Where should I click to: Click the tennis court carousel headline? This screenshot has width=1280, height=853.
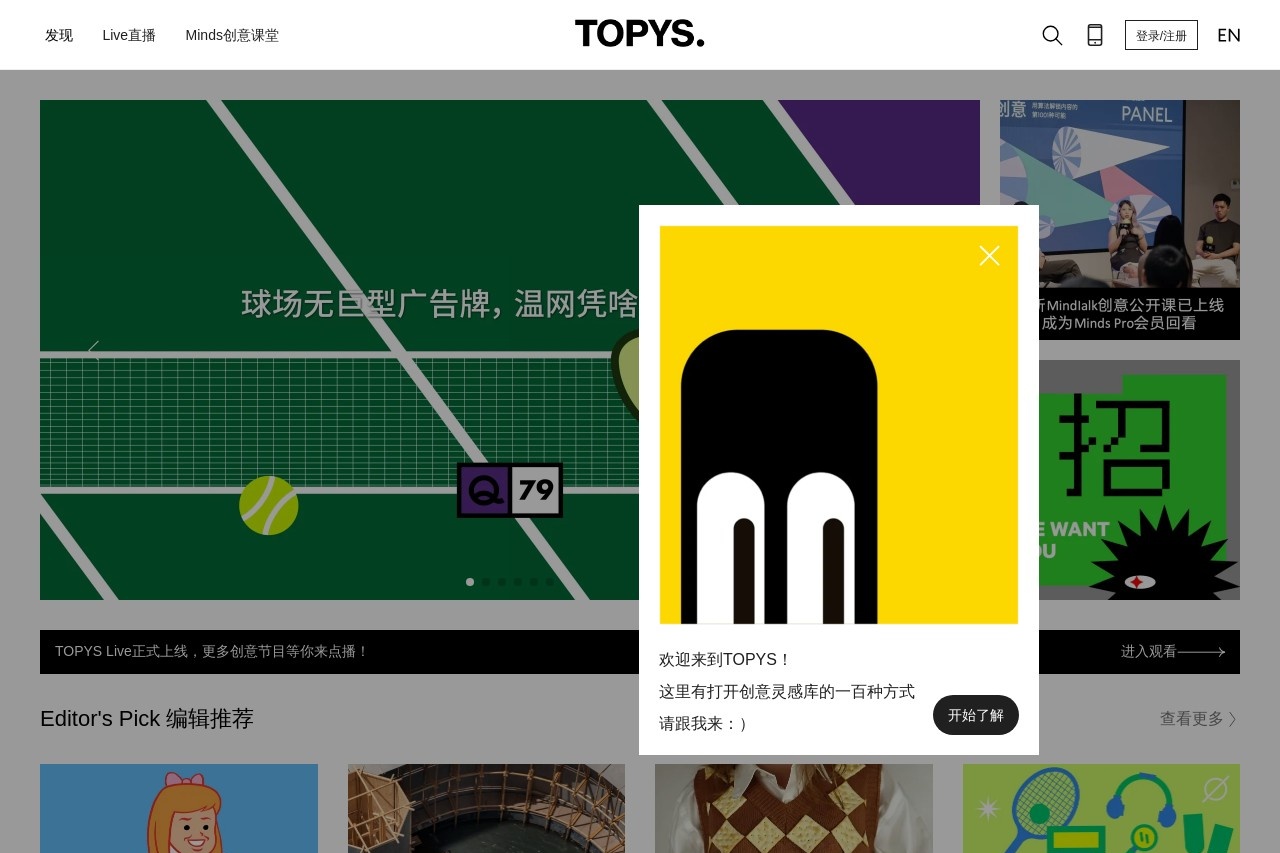click(x=440, y=304)
